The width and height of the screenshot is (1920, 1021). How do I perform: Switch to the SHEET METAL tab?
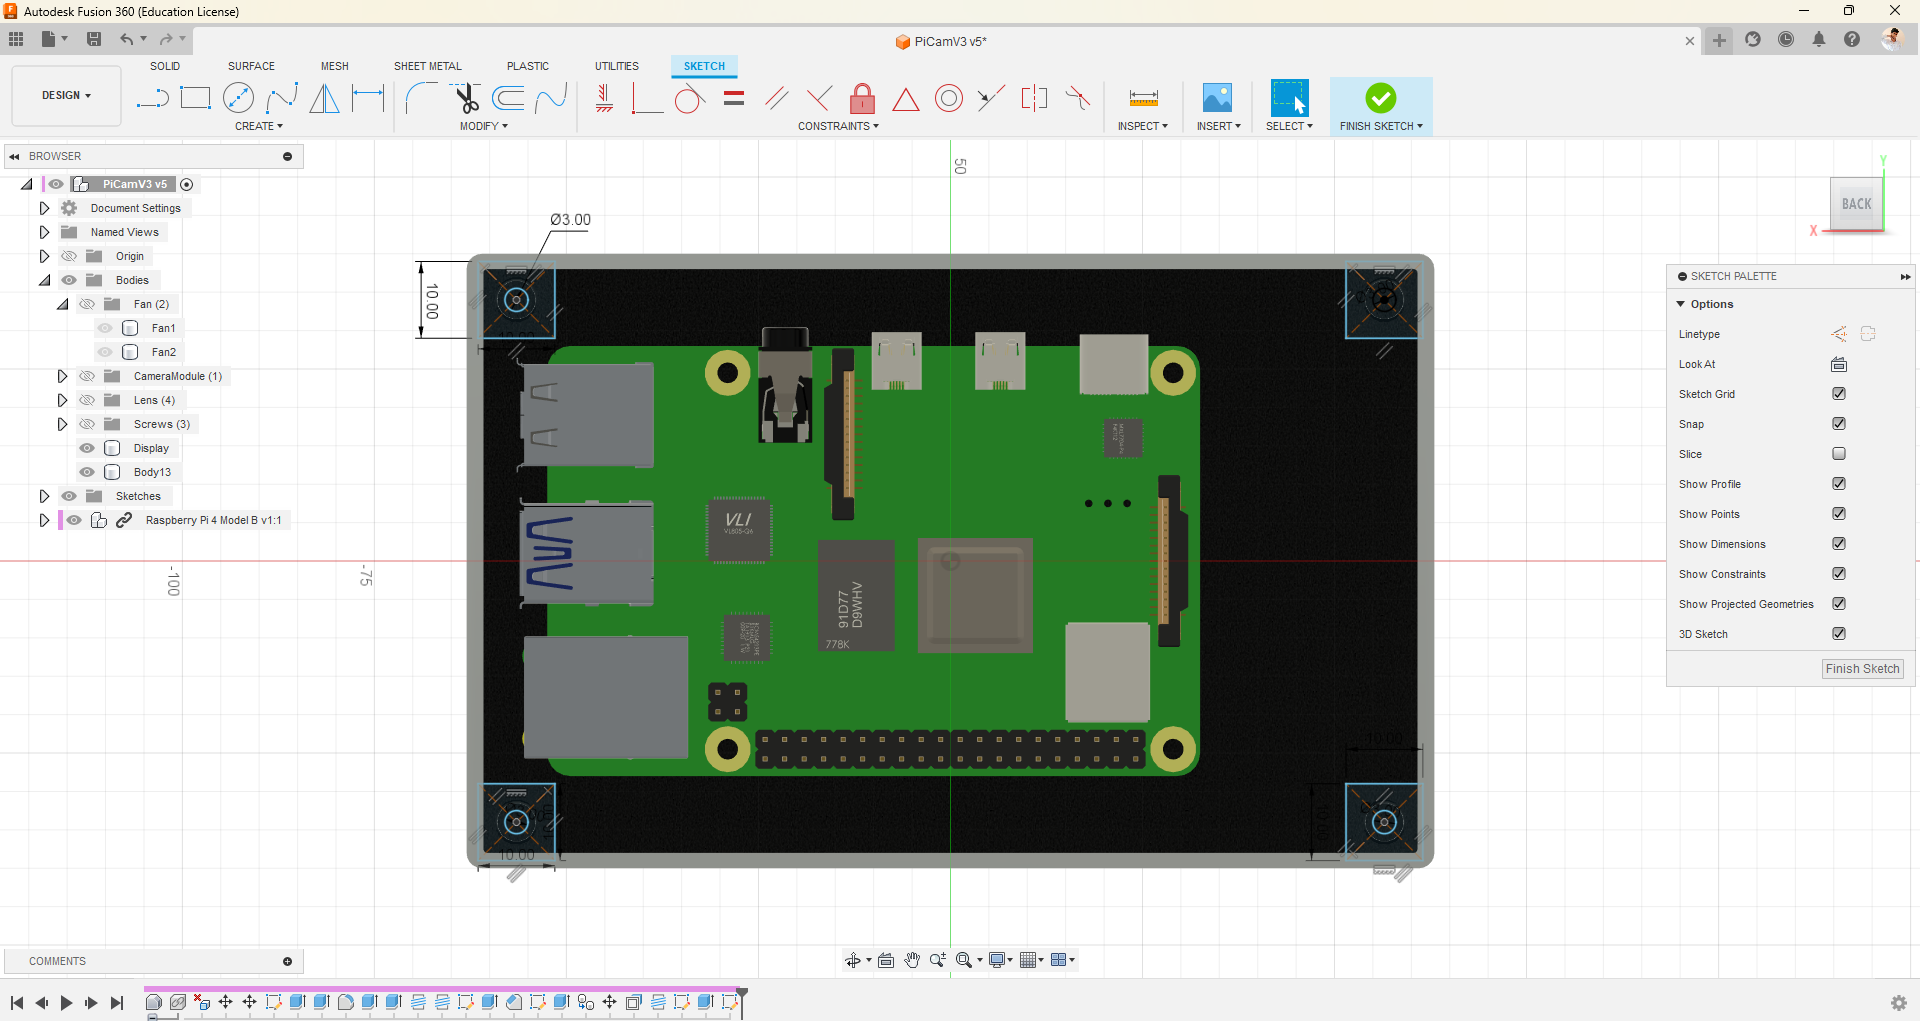428,66
